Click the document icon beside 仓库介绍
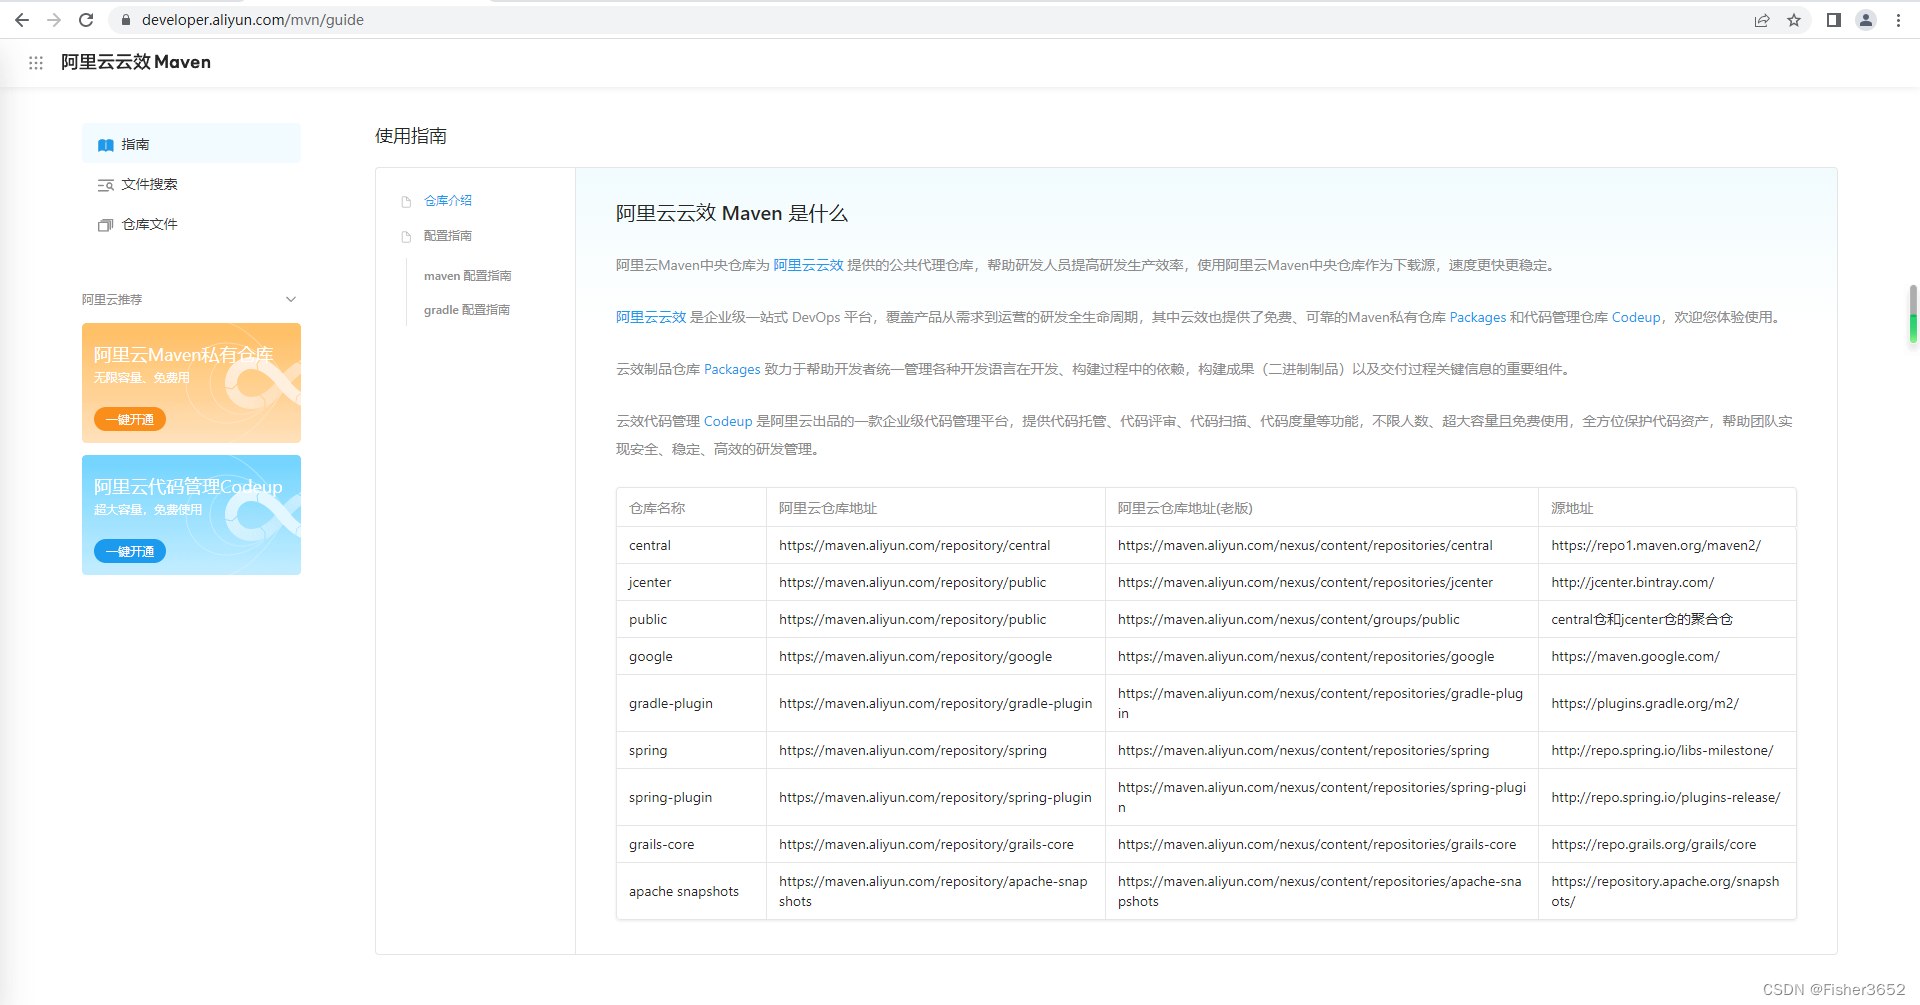Image resolution: width=1920 pixels, height=1005 pixels. tap(406, 202)
